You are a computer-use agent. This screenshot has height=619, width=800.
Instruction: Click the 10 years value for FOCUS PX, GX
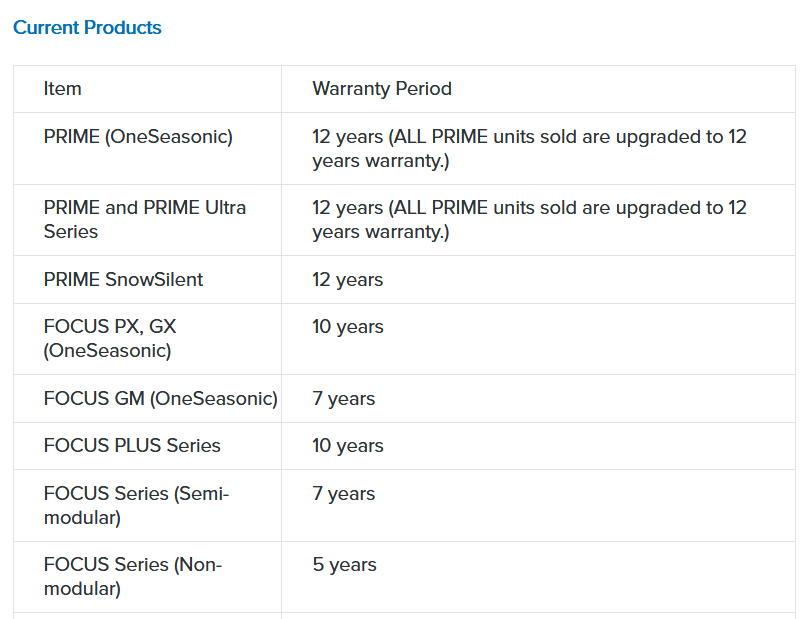tap(347, 327)
